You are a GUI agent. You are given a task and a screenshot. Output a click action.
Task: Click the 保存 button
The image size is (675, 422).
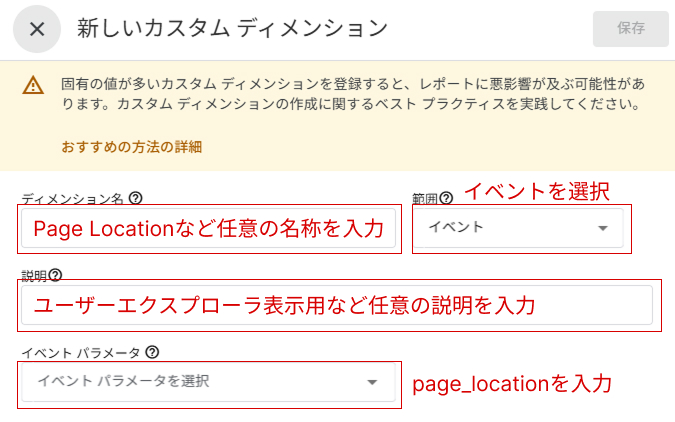[x=631, y=29]
